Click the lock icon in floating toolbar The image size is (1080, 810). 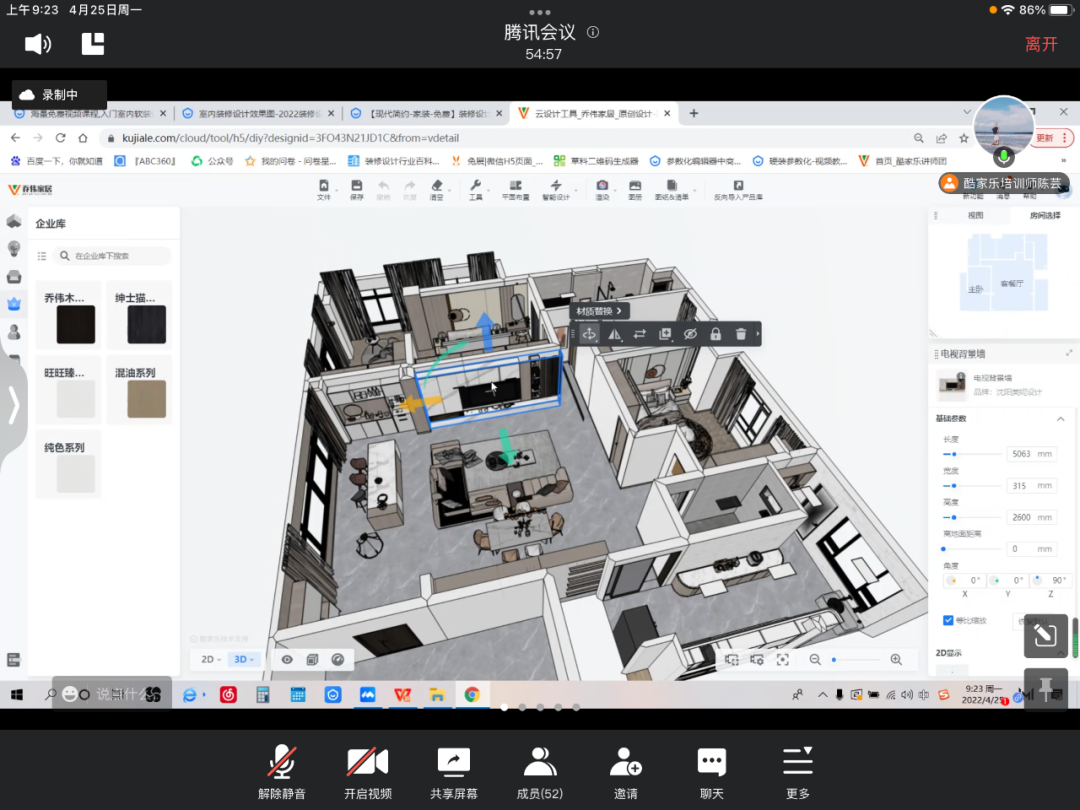coord(715,334)
